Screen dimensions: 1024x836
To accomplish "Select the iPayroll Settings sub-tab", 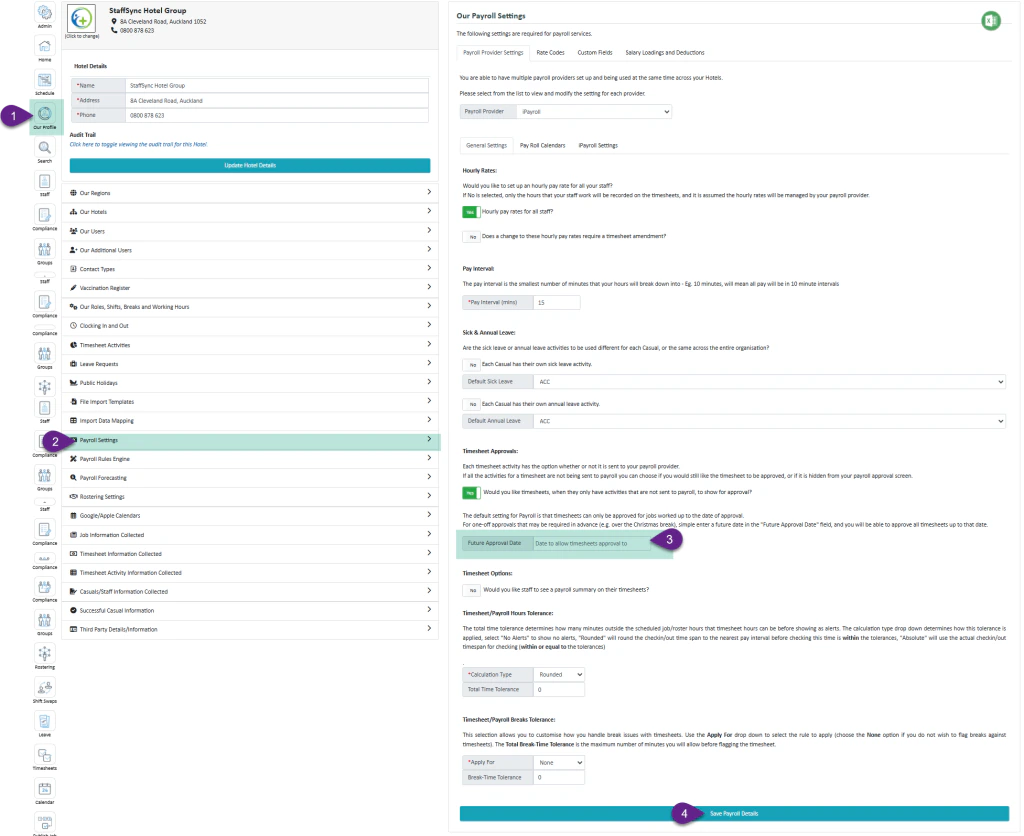I will (x=598, y=146).
